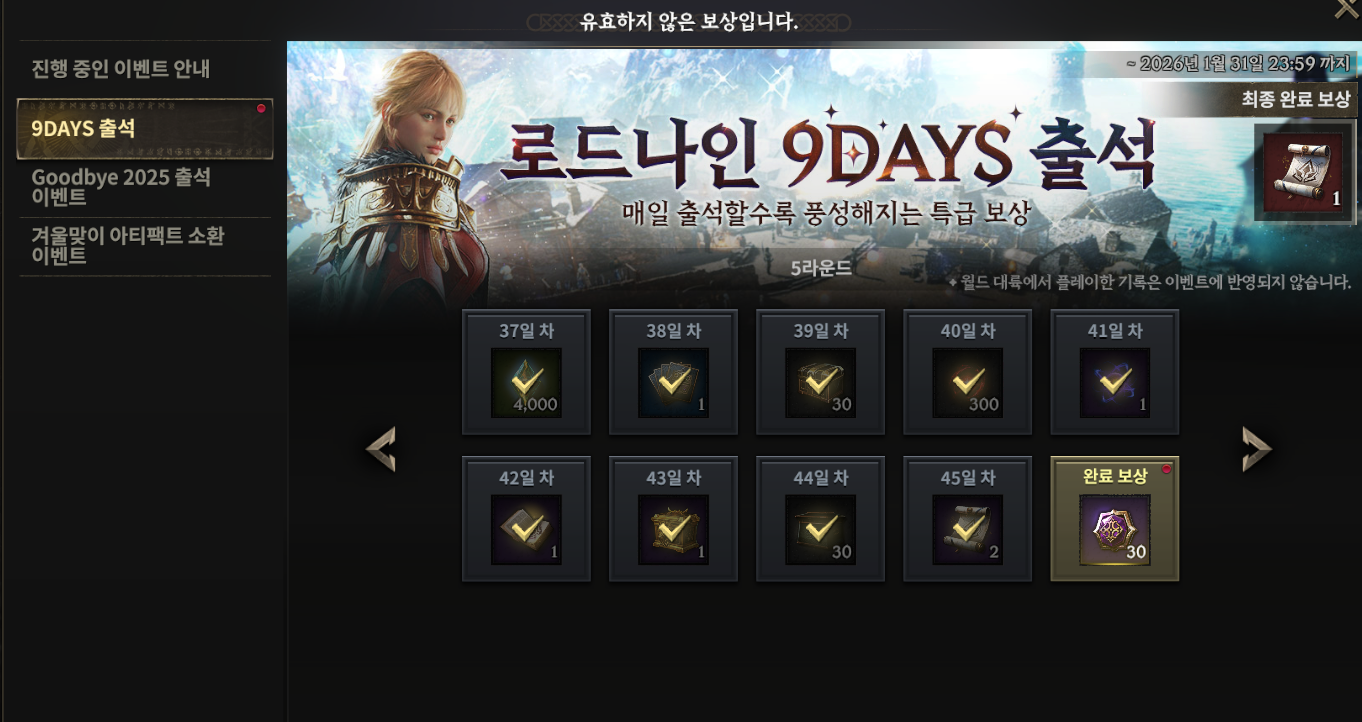Go to next round with right arrow
Image resolution: width=1362 pixels, height=722 pixels.
(x=1257, y=449)
